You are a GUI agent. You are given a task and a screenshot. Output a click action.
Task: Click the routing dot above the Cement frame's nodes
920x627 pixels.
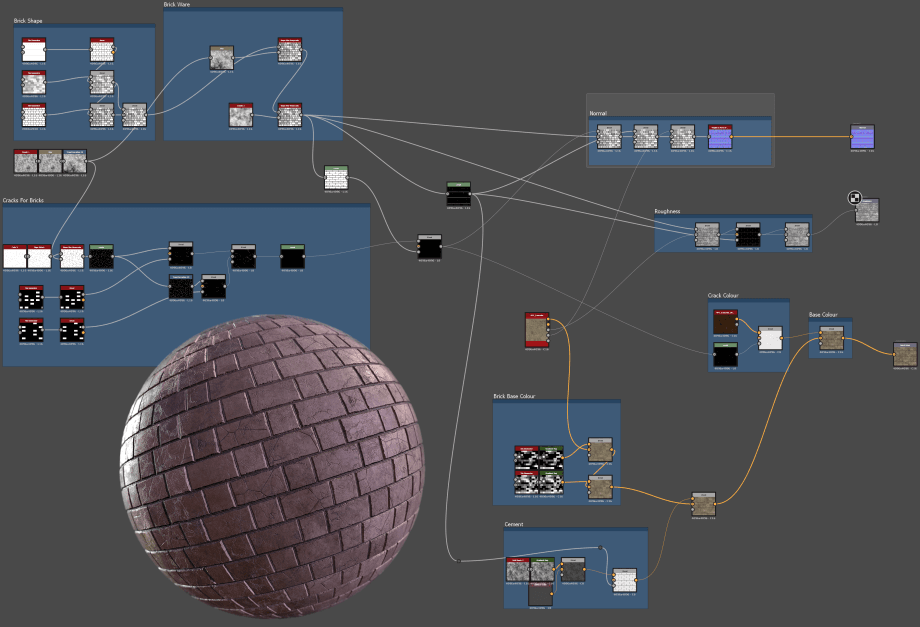tap(600, 548)
